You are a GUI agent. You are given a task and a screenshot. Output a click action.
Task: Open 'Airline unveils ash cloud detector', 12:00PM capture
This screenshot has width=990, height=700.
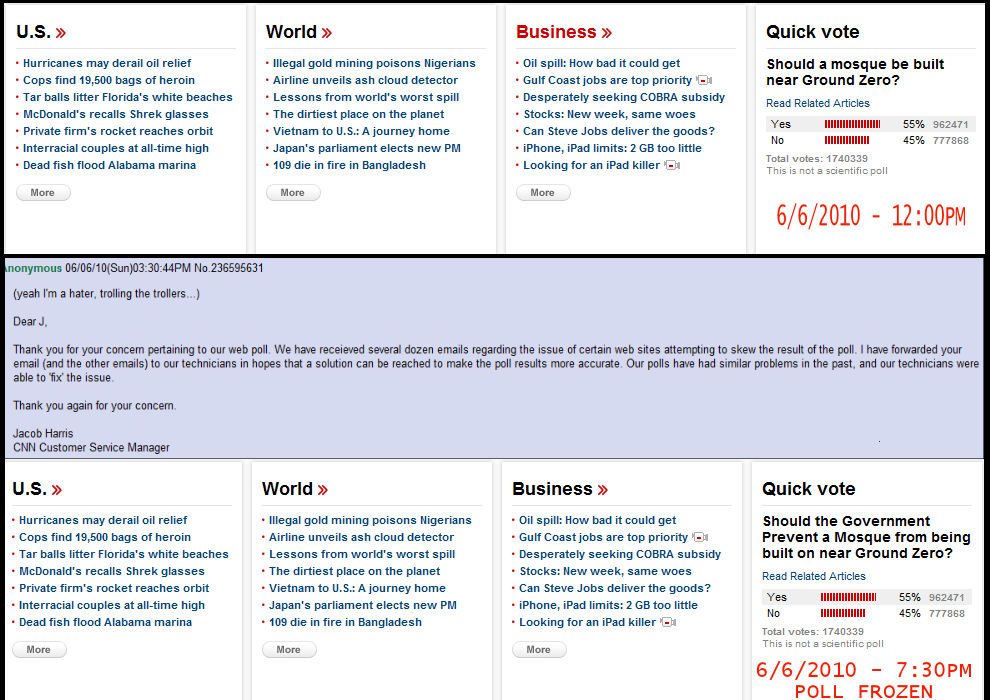pos(365,80)
